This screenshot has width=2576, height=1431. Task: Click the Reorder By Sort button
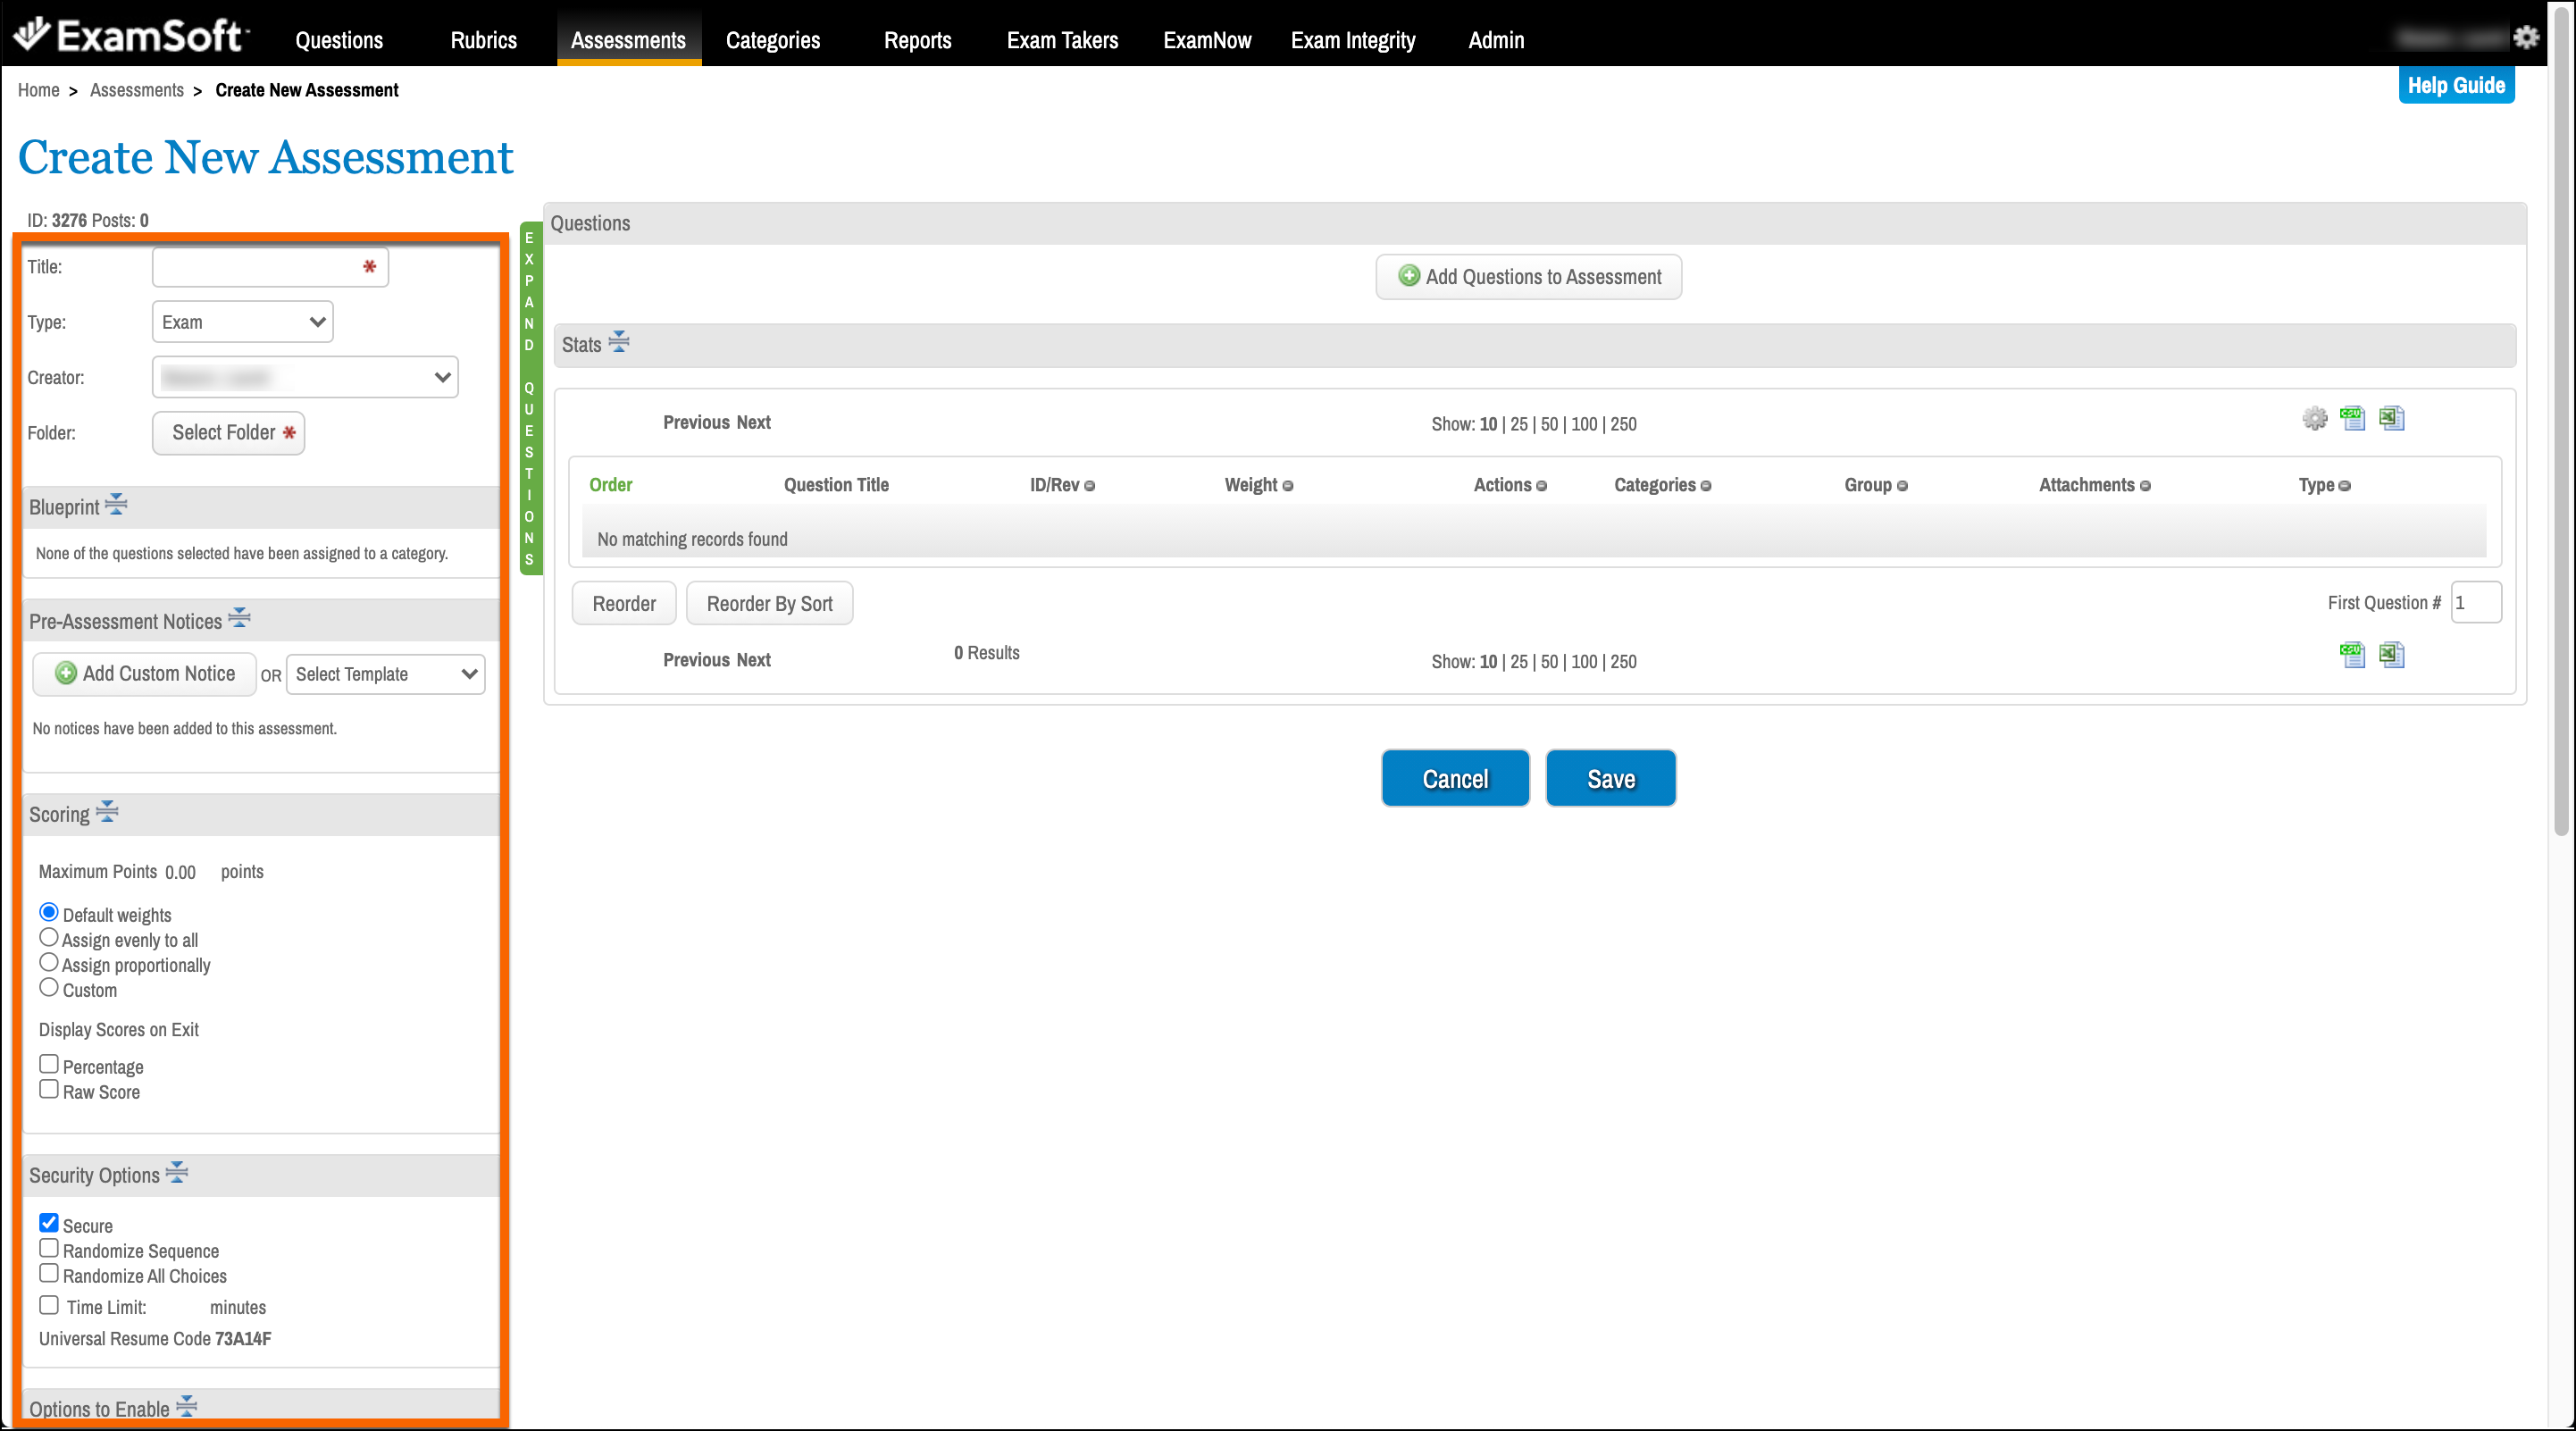pos(769,603)
